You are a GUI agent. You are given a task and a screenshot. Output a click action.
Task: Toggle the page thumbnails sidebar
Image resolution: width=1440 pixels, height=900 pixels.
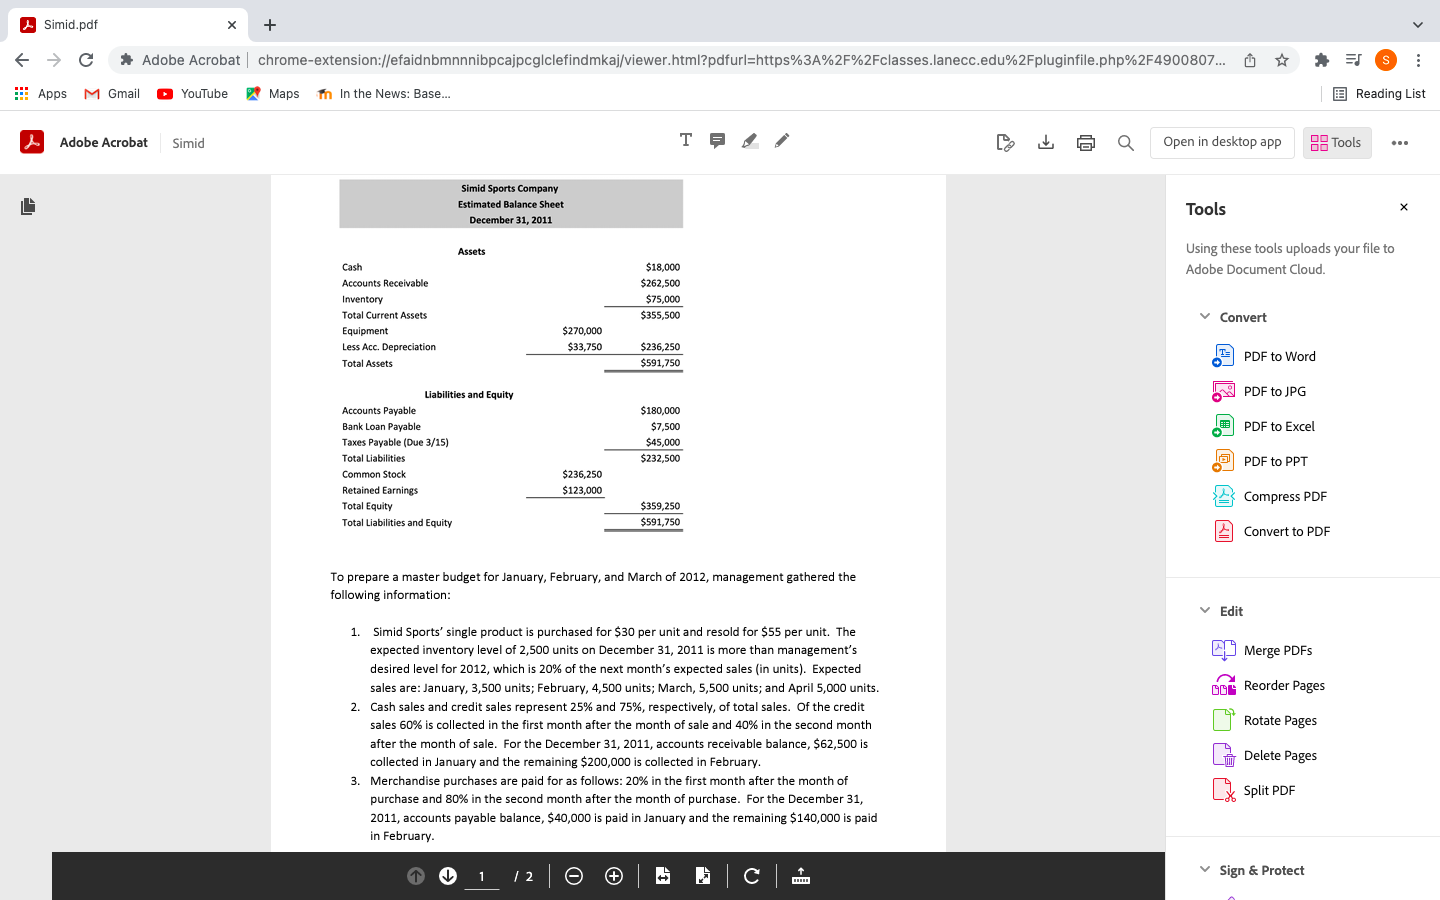click(x=27, y=206)
